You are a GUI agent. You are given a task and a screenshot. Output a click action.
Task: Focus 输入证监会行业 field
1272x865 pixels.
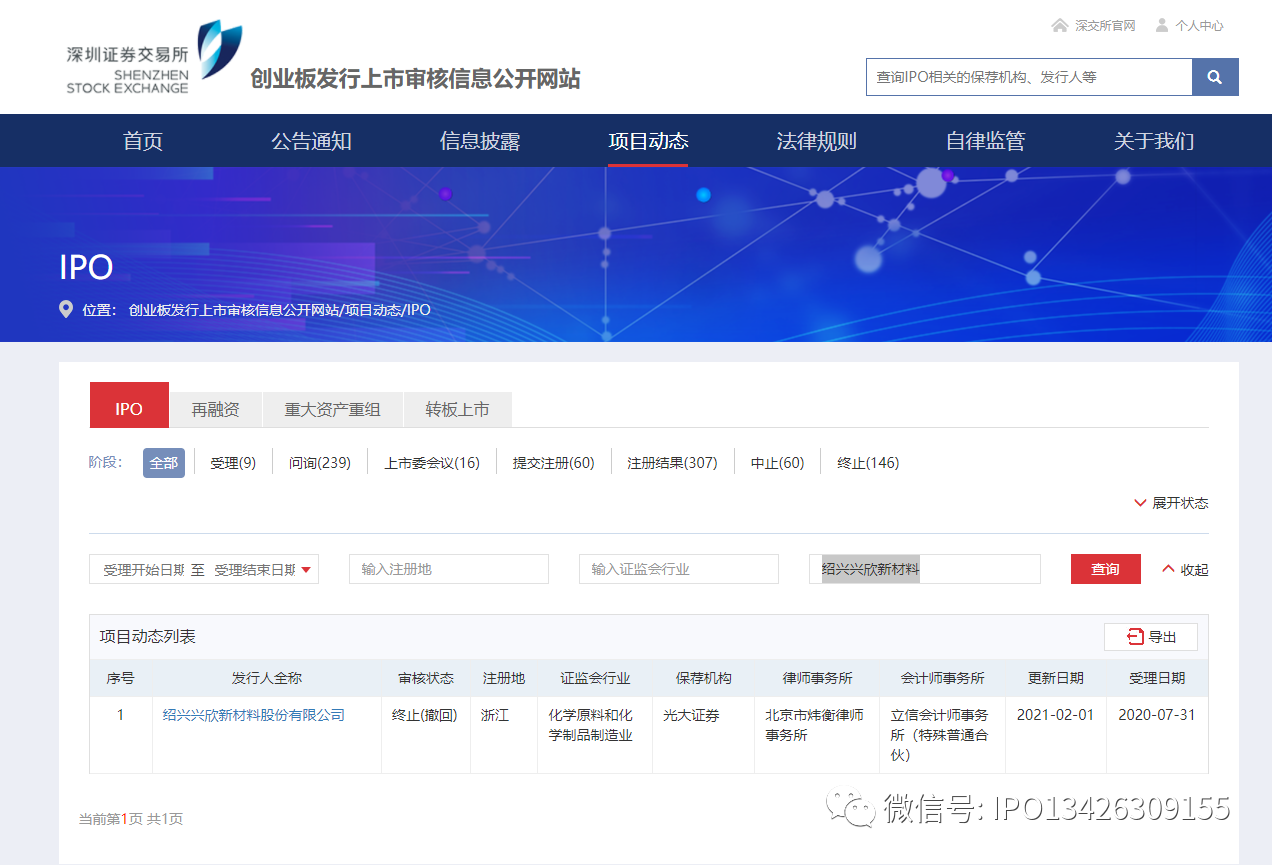click(679, 569)
